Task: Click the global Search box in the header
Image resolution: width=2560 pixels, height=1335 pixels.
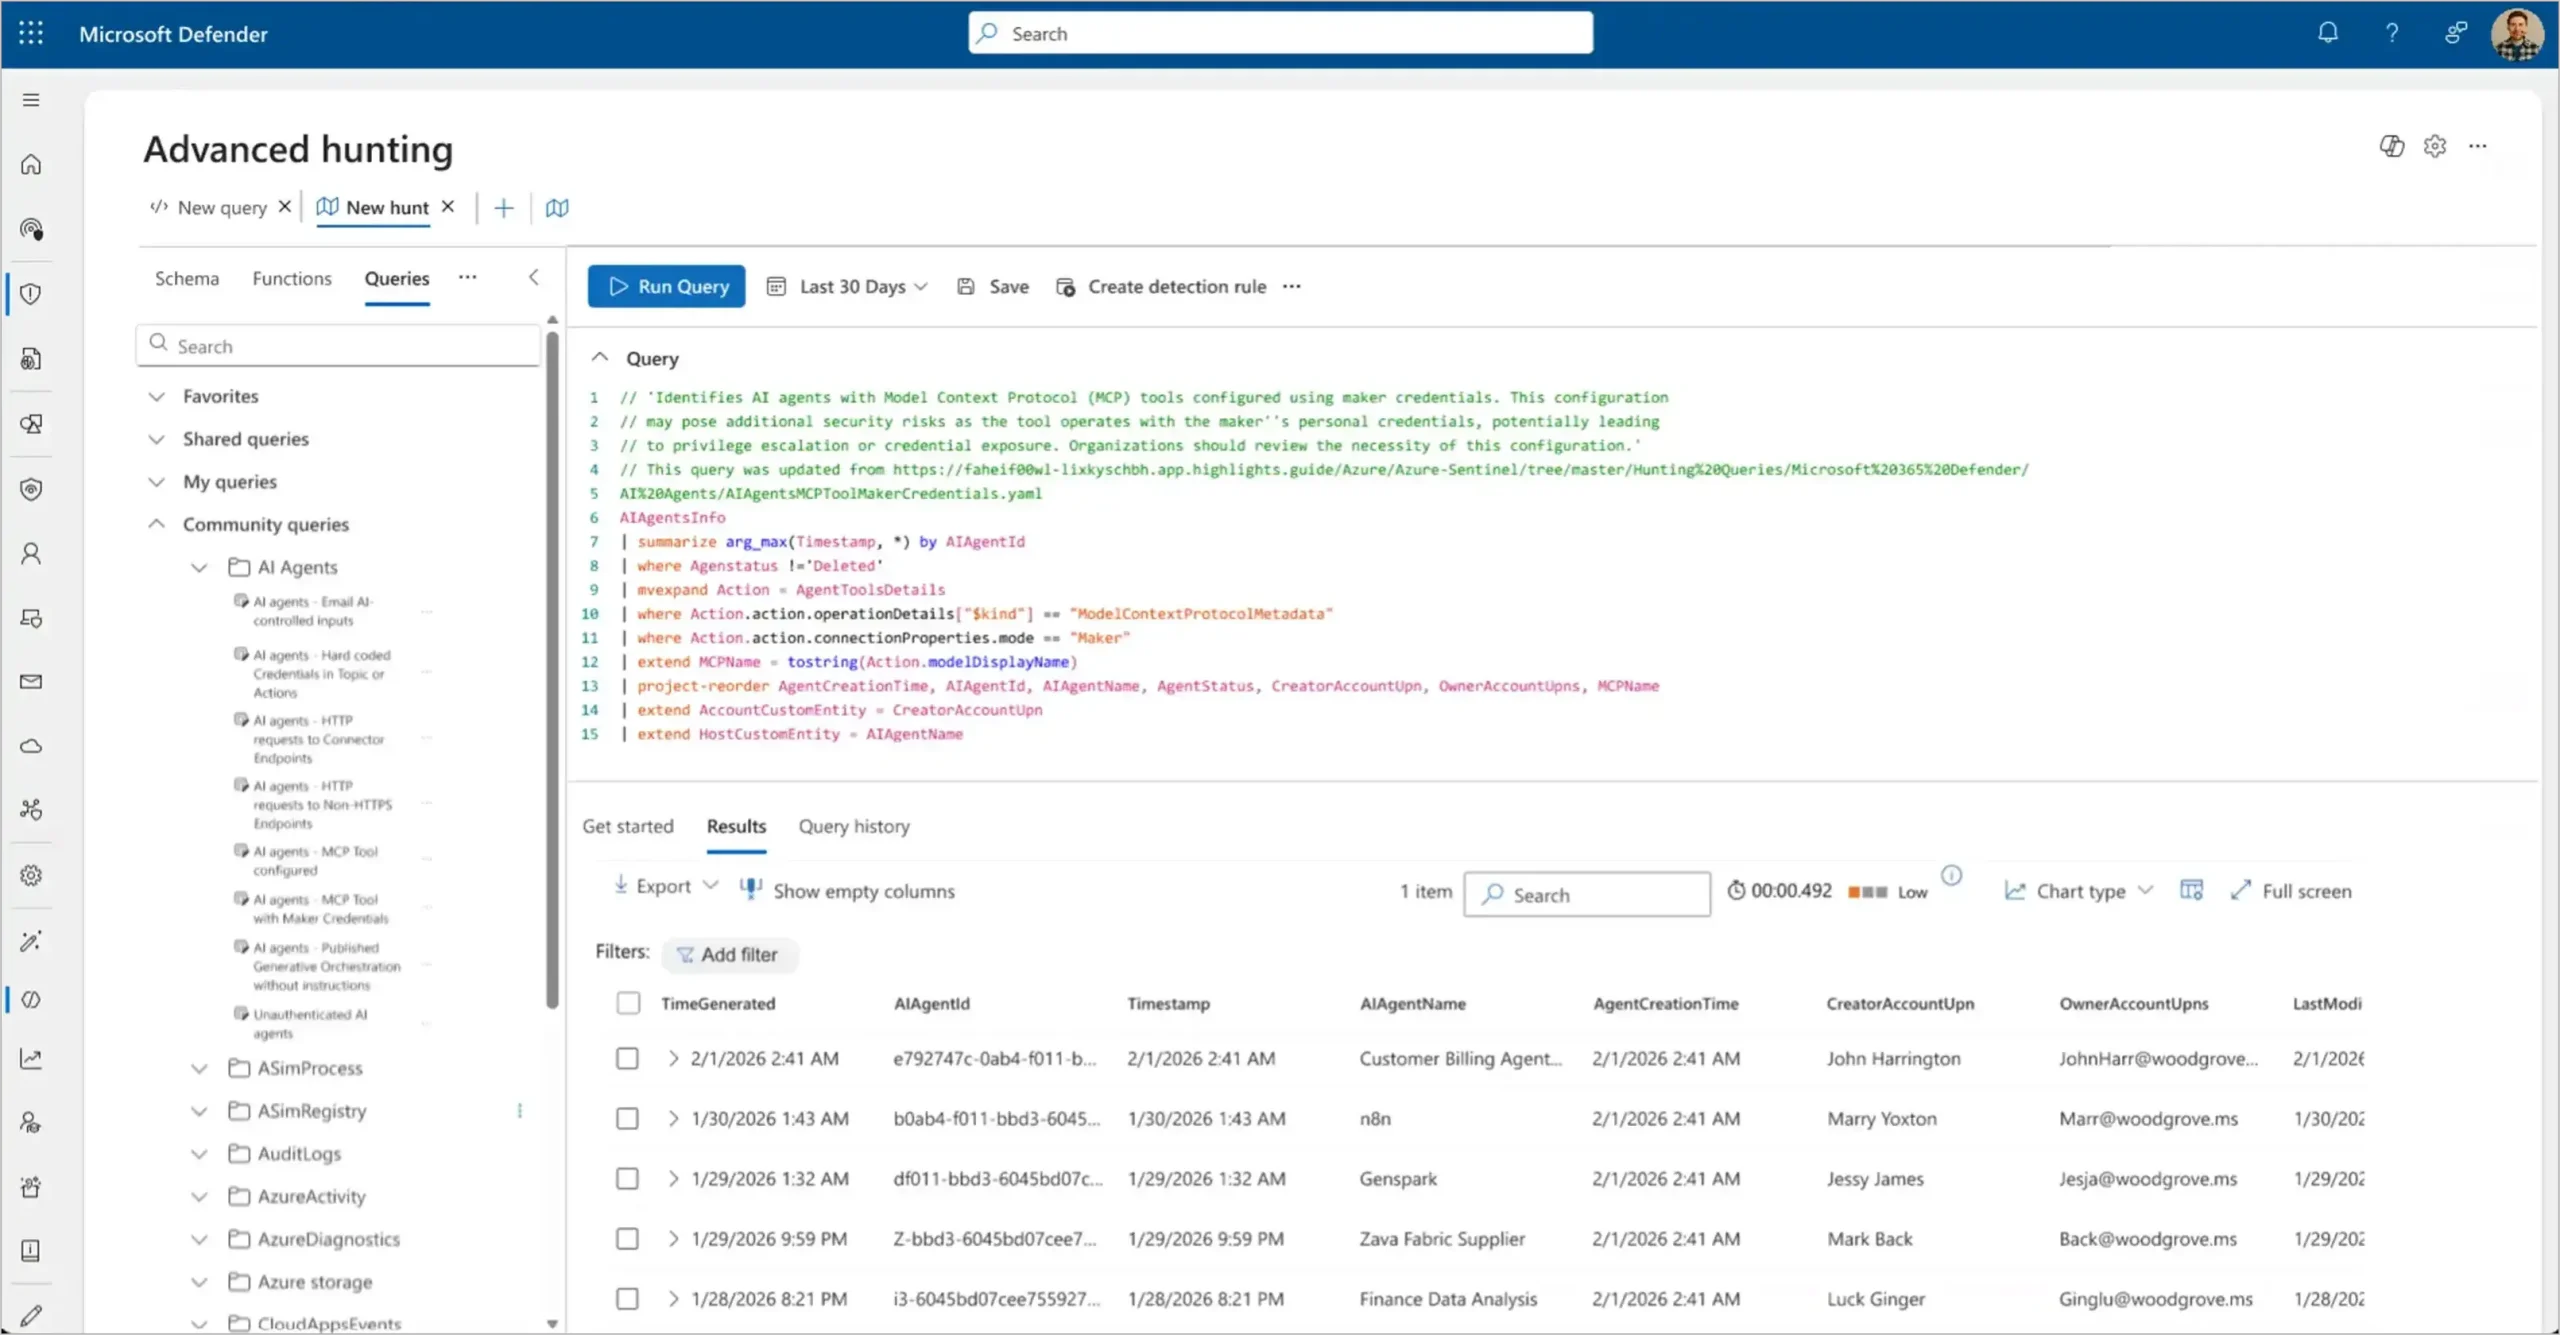Action: [1281, 33]
